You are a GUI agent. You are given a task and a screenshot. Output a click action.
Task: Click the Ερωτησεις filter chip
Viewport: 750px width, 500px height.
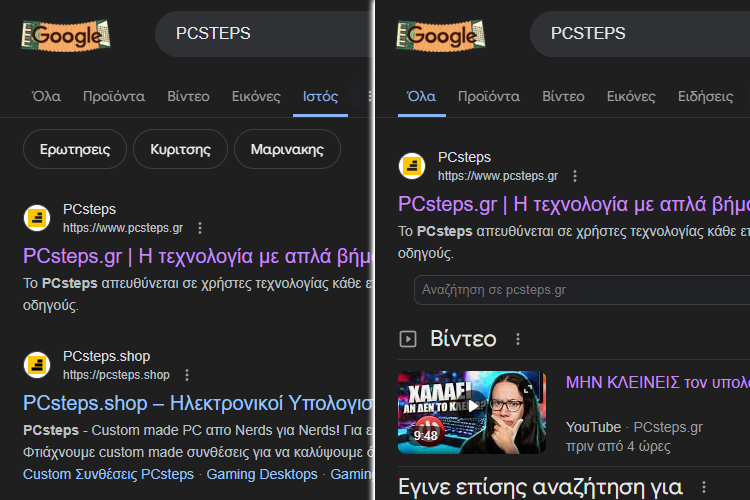[x=75, y=149]
